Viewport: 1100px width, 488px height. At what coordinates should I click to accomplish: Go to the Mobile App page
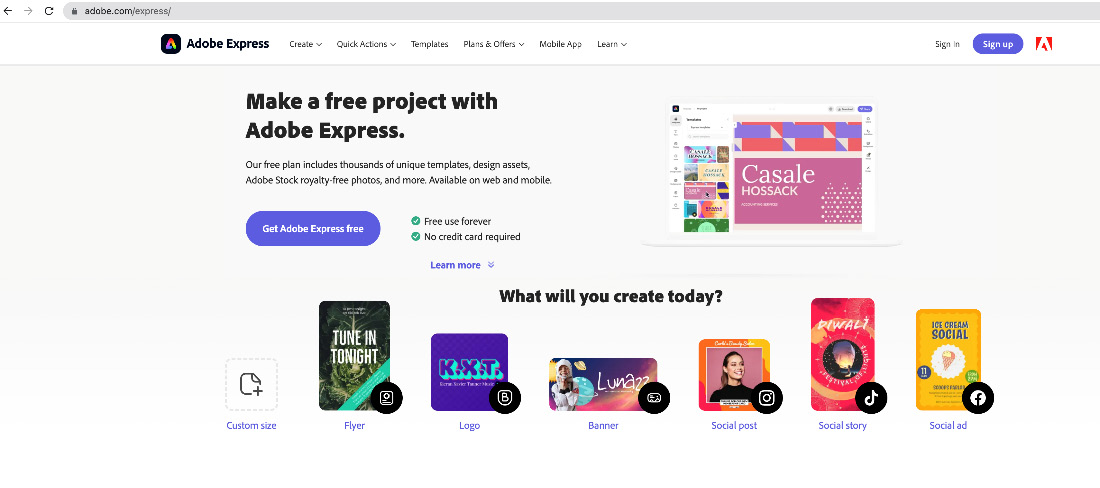click(x=561, y=44)
